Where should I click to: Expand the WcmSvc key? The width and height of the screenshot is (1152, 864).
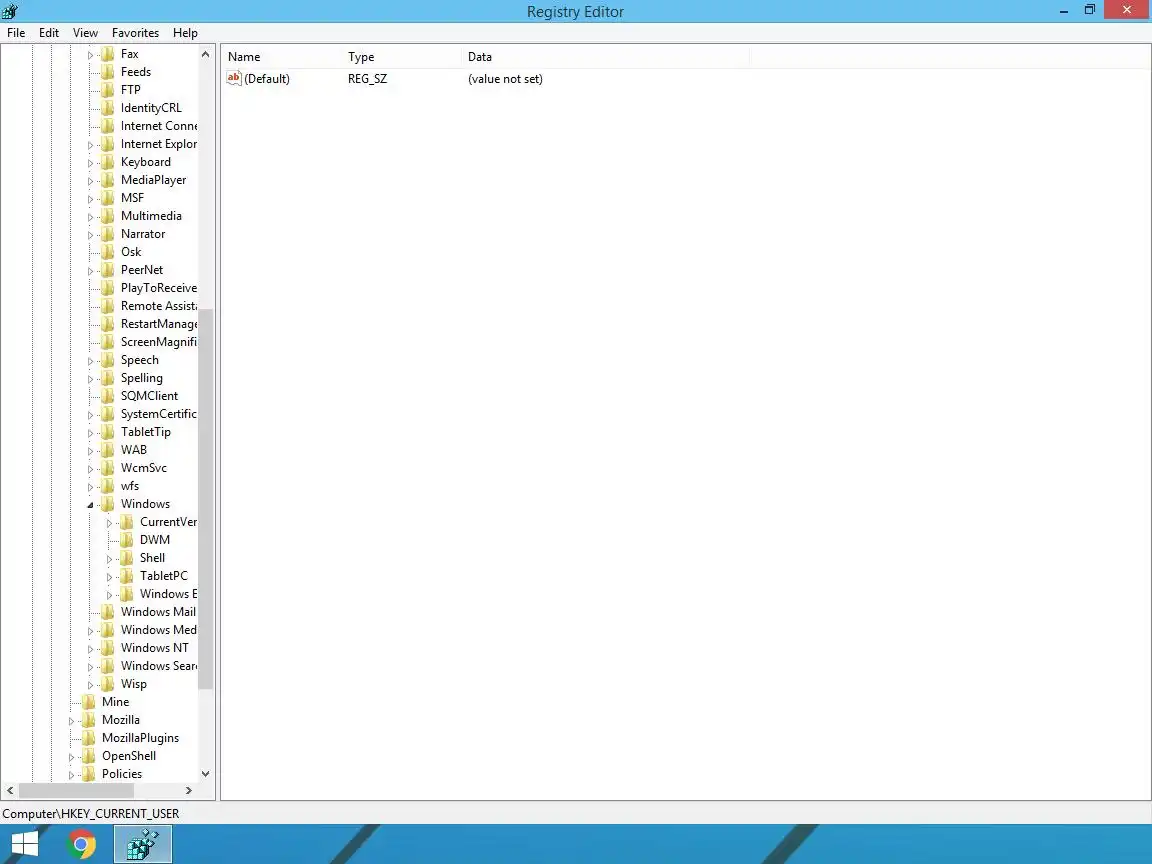90,469
